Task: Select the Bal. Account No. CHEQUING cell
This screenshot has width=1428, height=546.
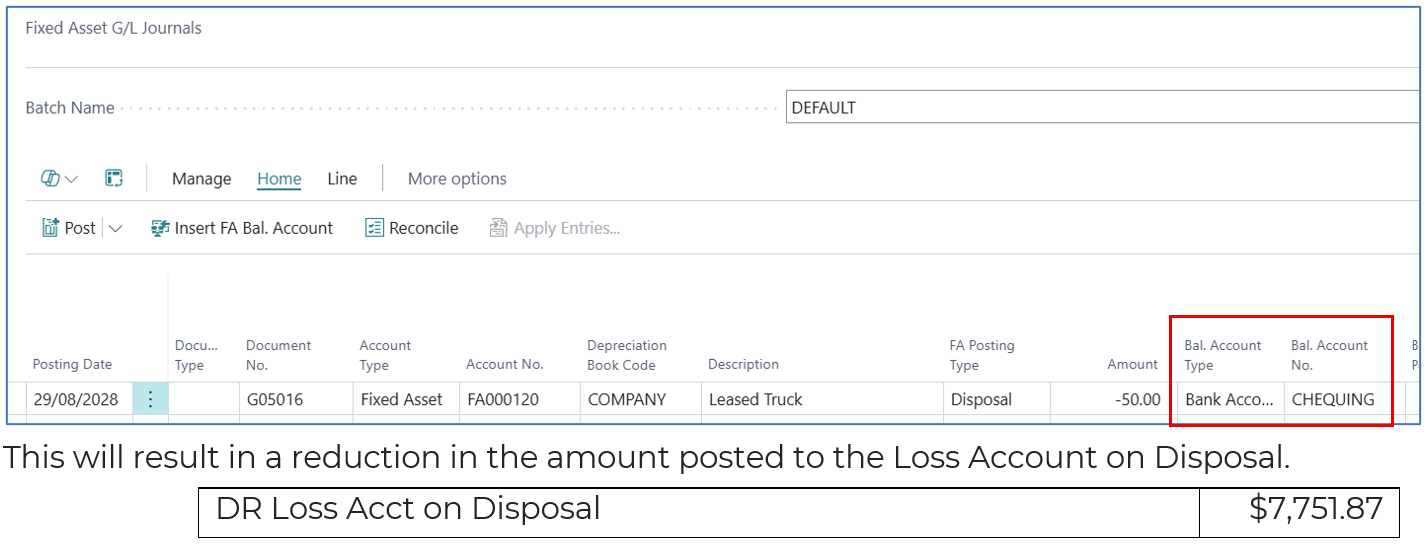Action: click(x=1333, y=399)
